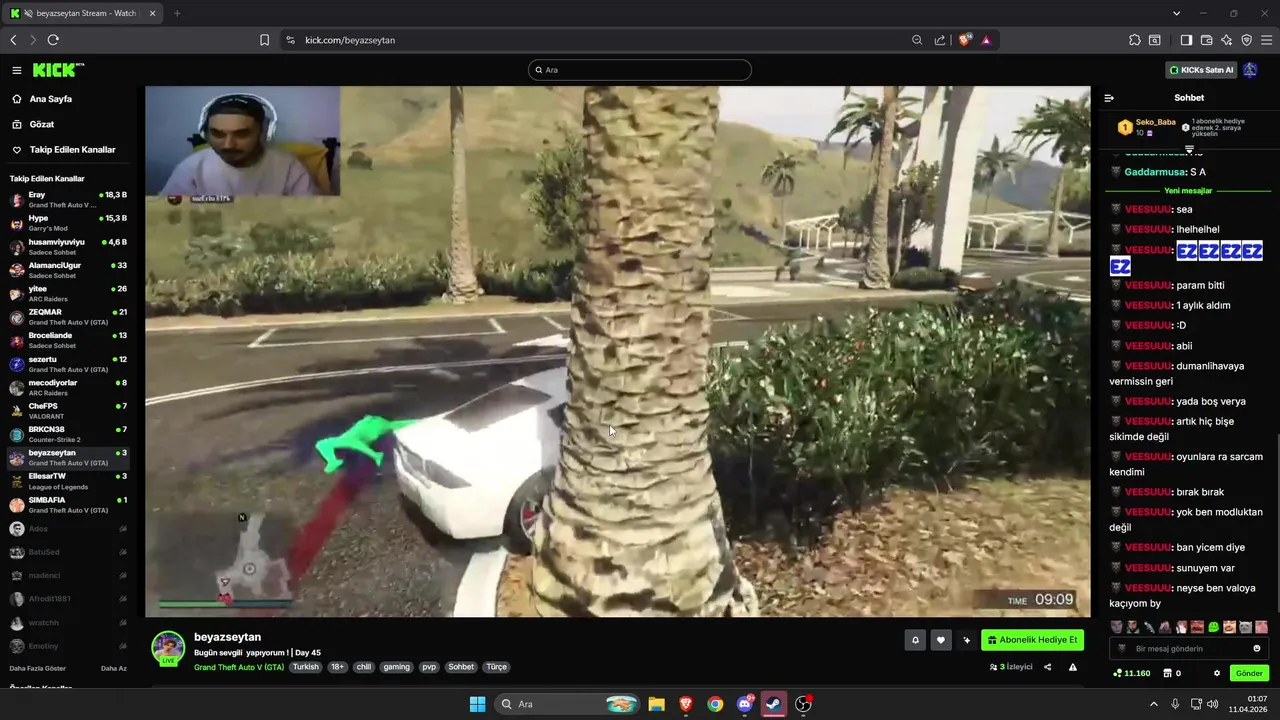Click the 3 İzleyici viewer count

[x=1011, y=667]
